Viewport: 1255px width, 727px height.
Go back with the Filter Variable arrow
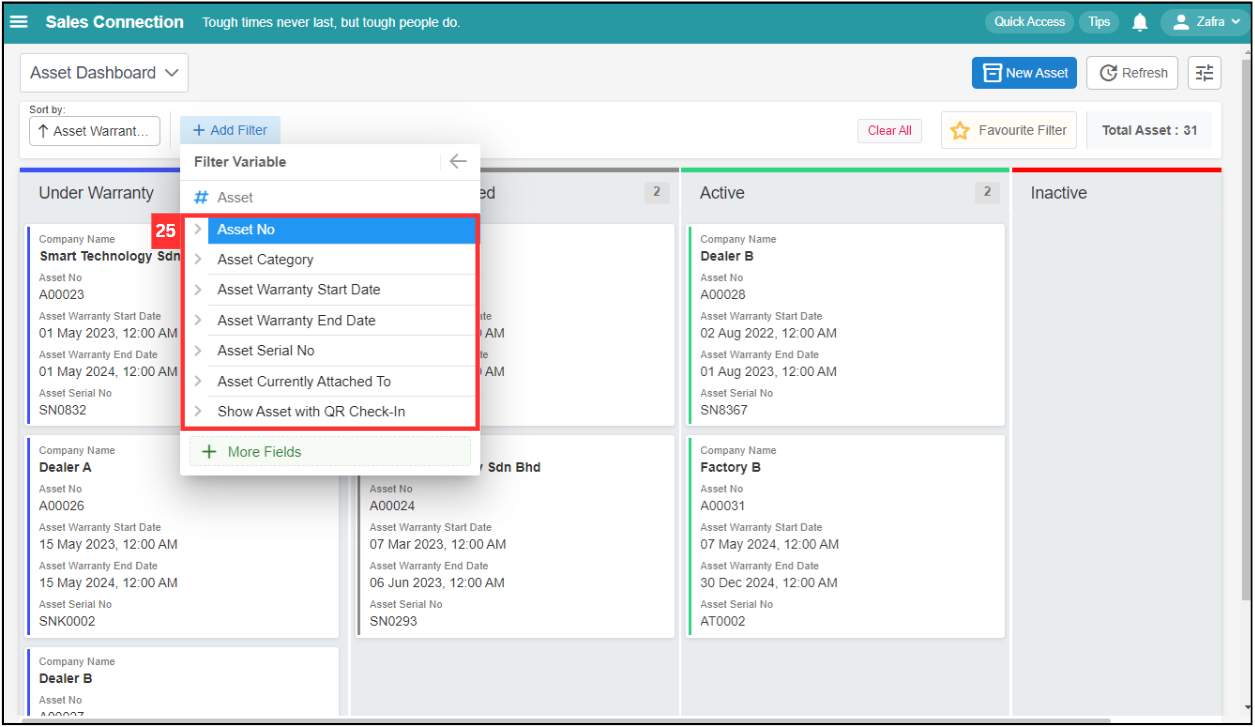coord(458,161)
